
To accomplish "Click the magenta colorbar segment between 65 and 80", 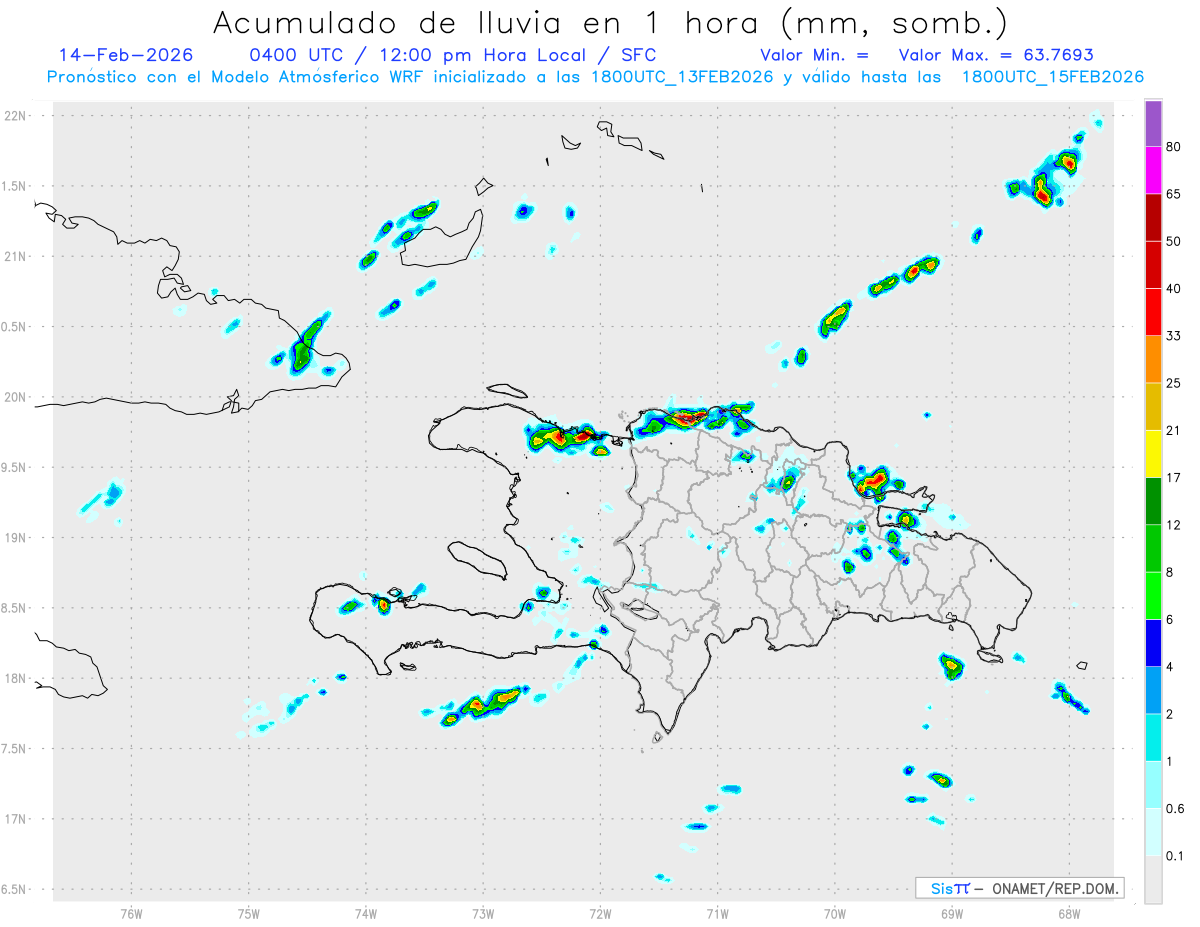I will click(1153, 171).
